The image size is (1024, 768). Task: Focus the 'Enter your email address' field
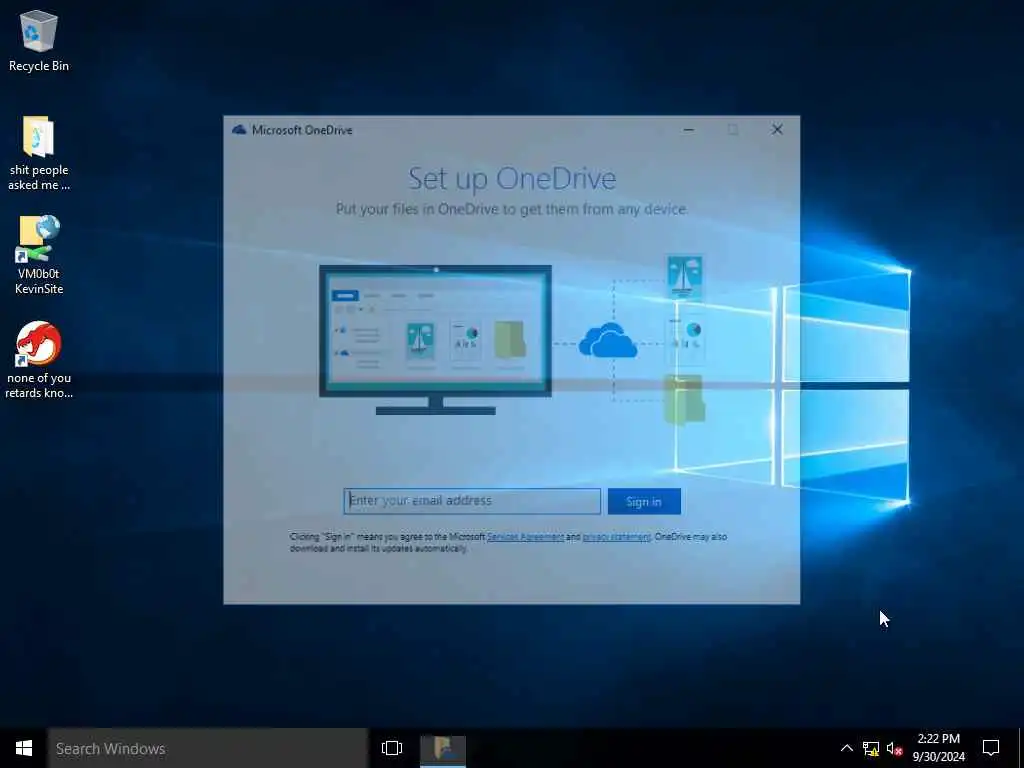pos(472,501)
